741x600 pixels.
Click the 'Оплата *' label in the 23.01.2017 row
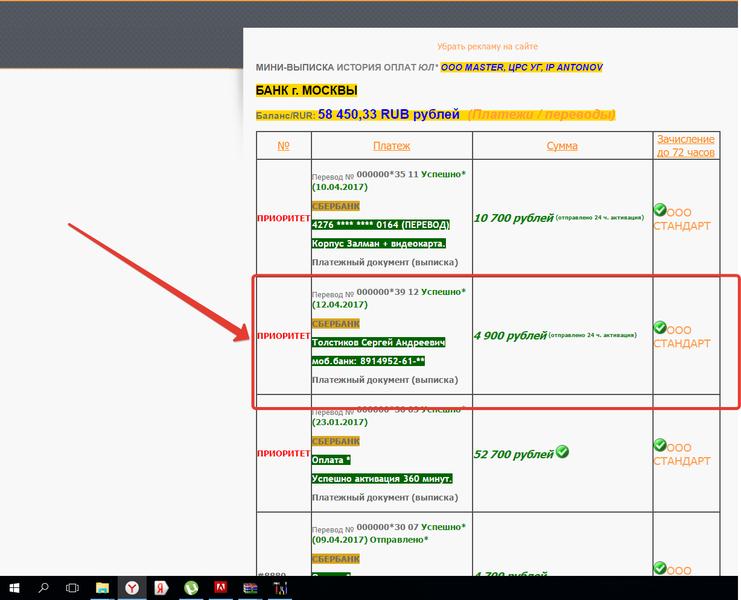point(331,460)
